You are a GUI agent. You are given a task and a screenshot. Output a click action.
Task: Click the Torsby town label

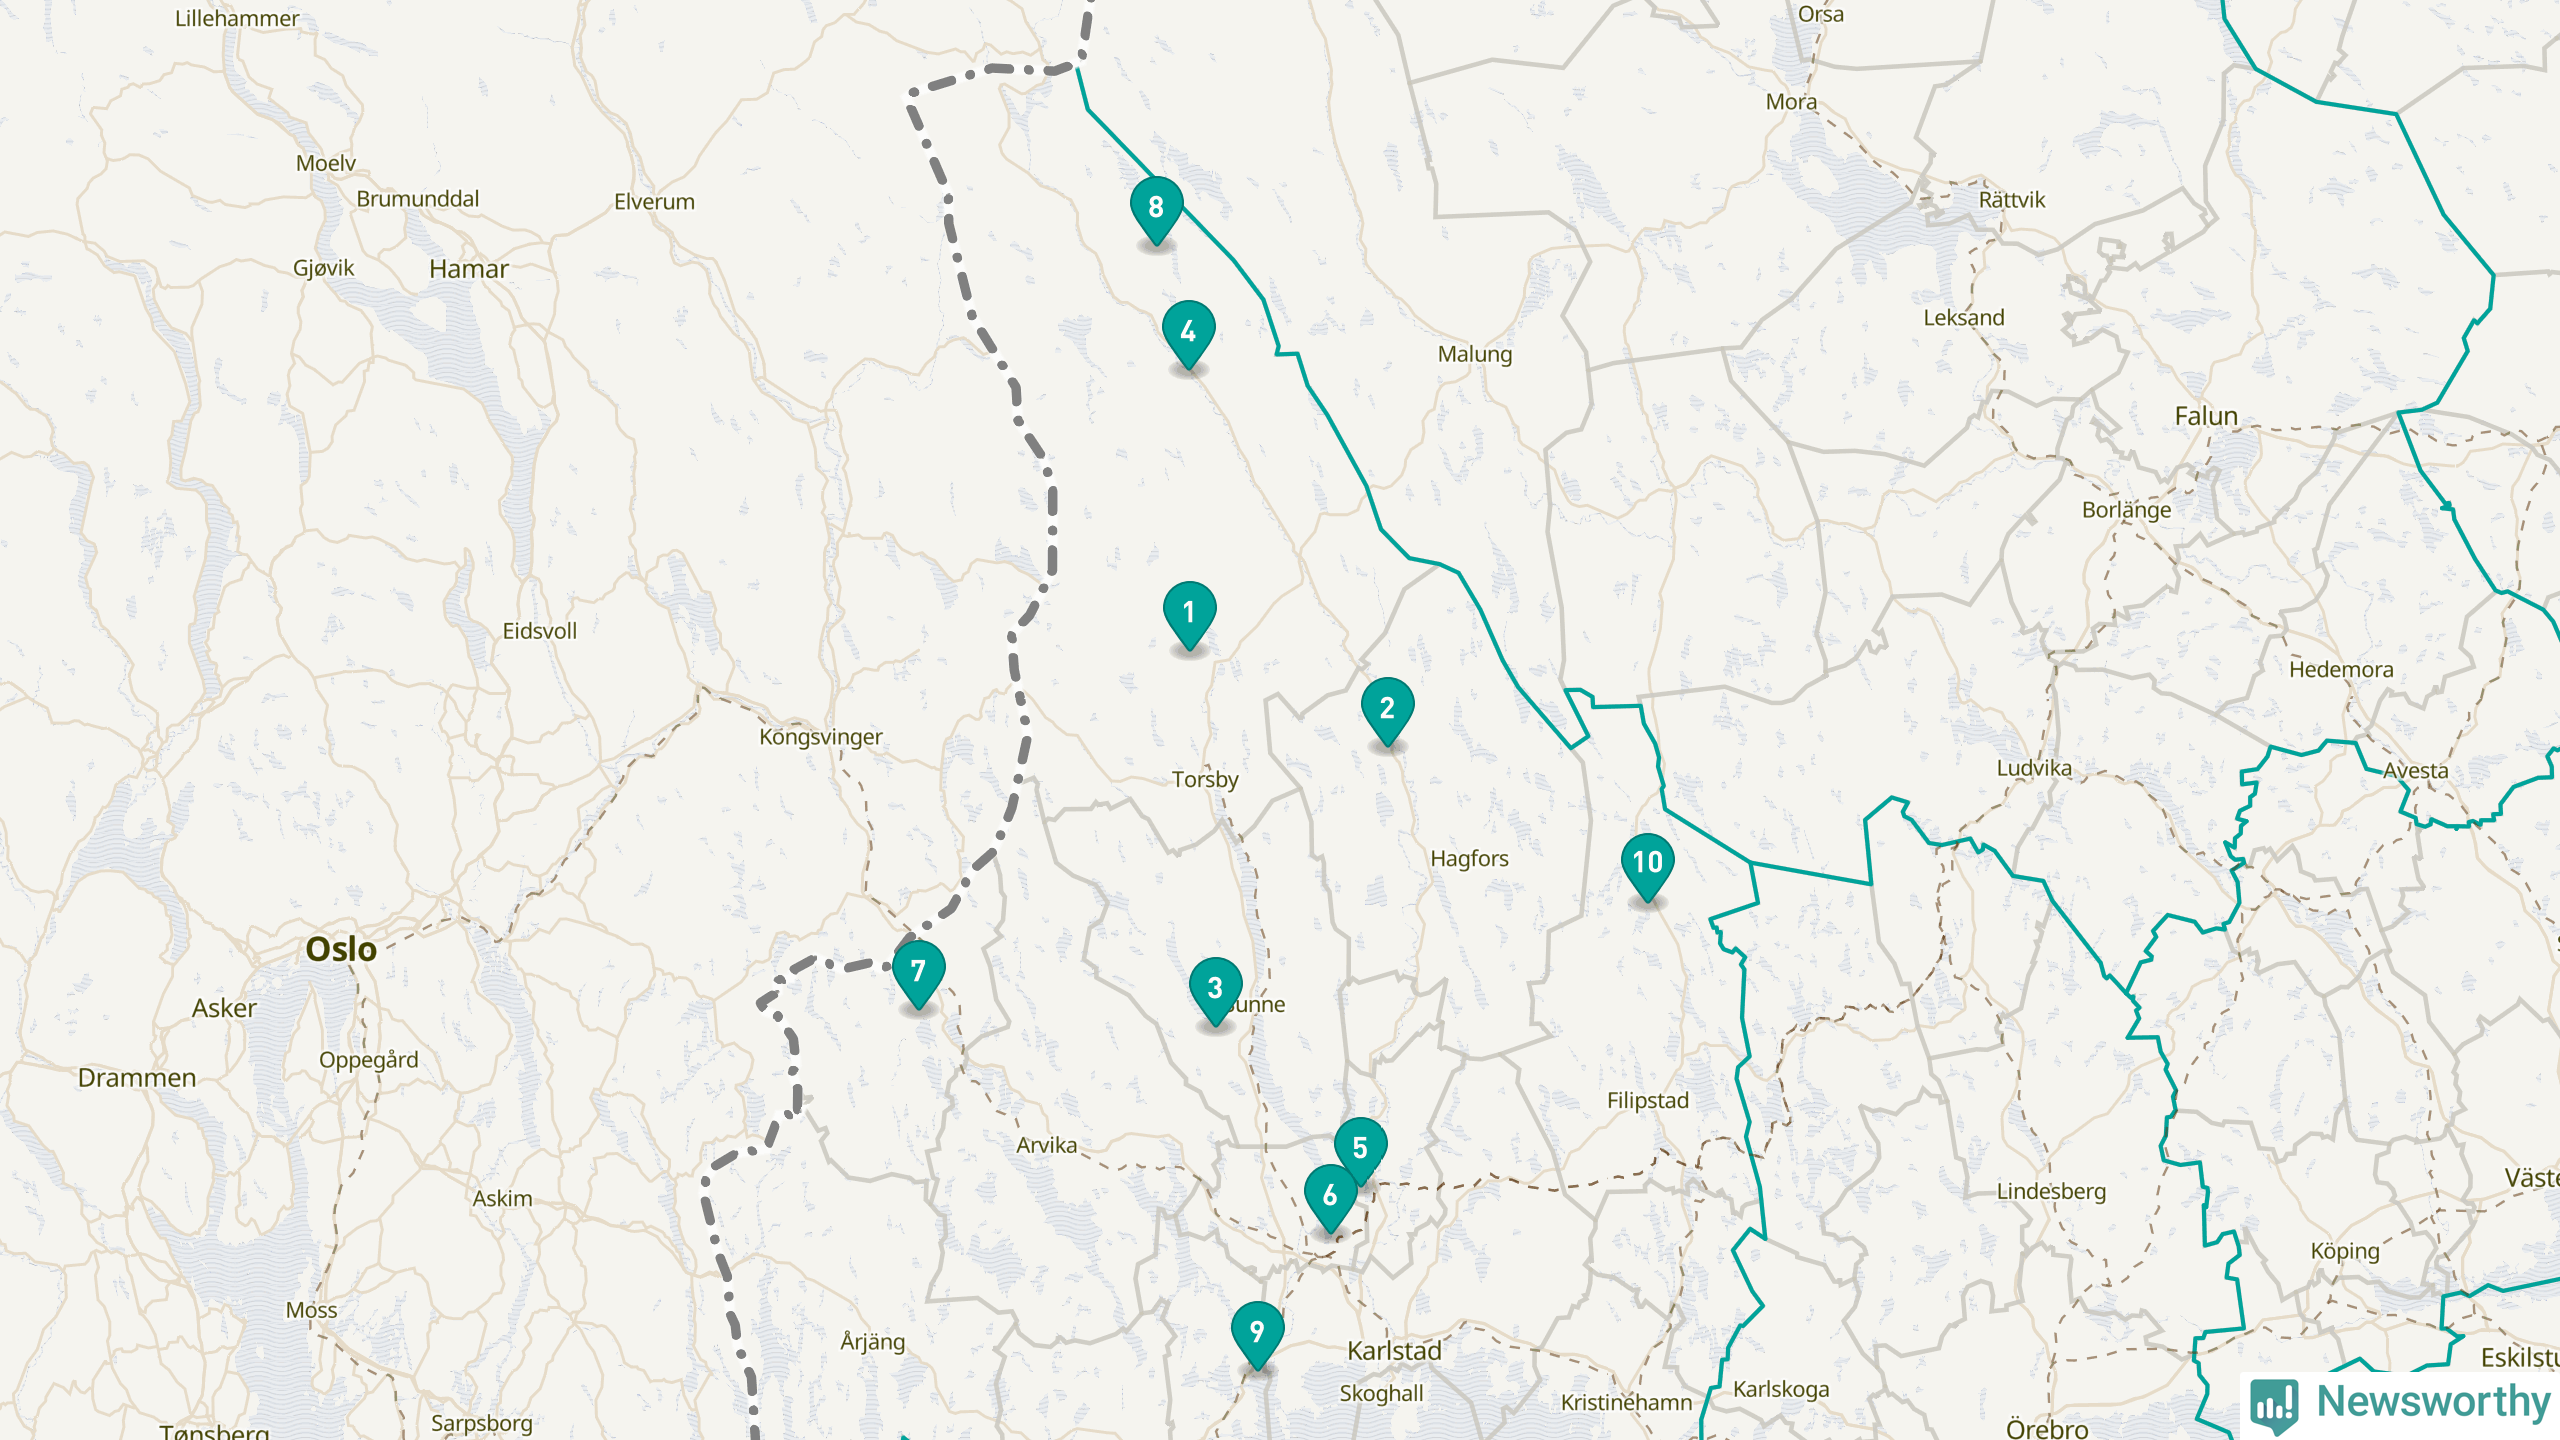click(x=1205, y=779)
